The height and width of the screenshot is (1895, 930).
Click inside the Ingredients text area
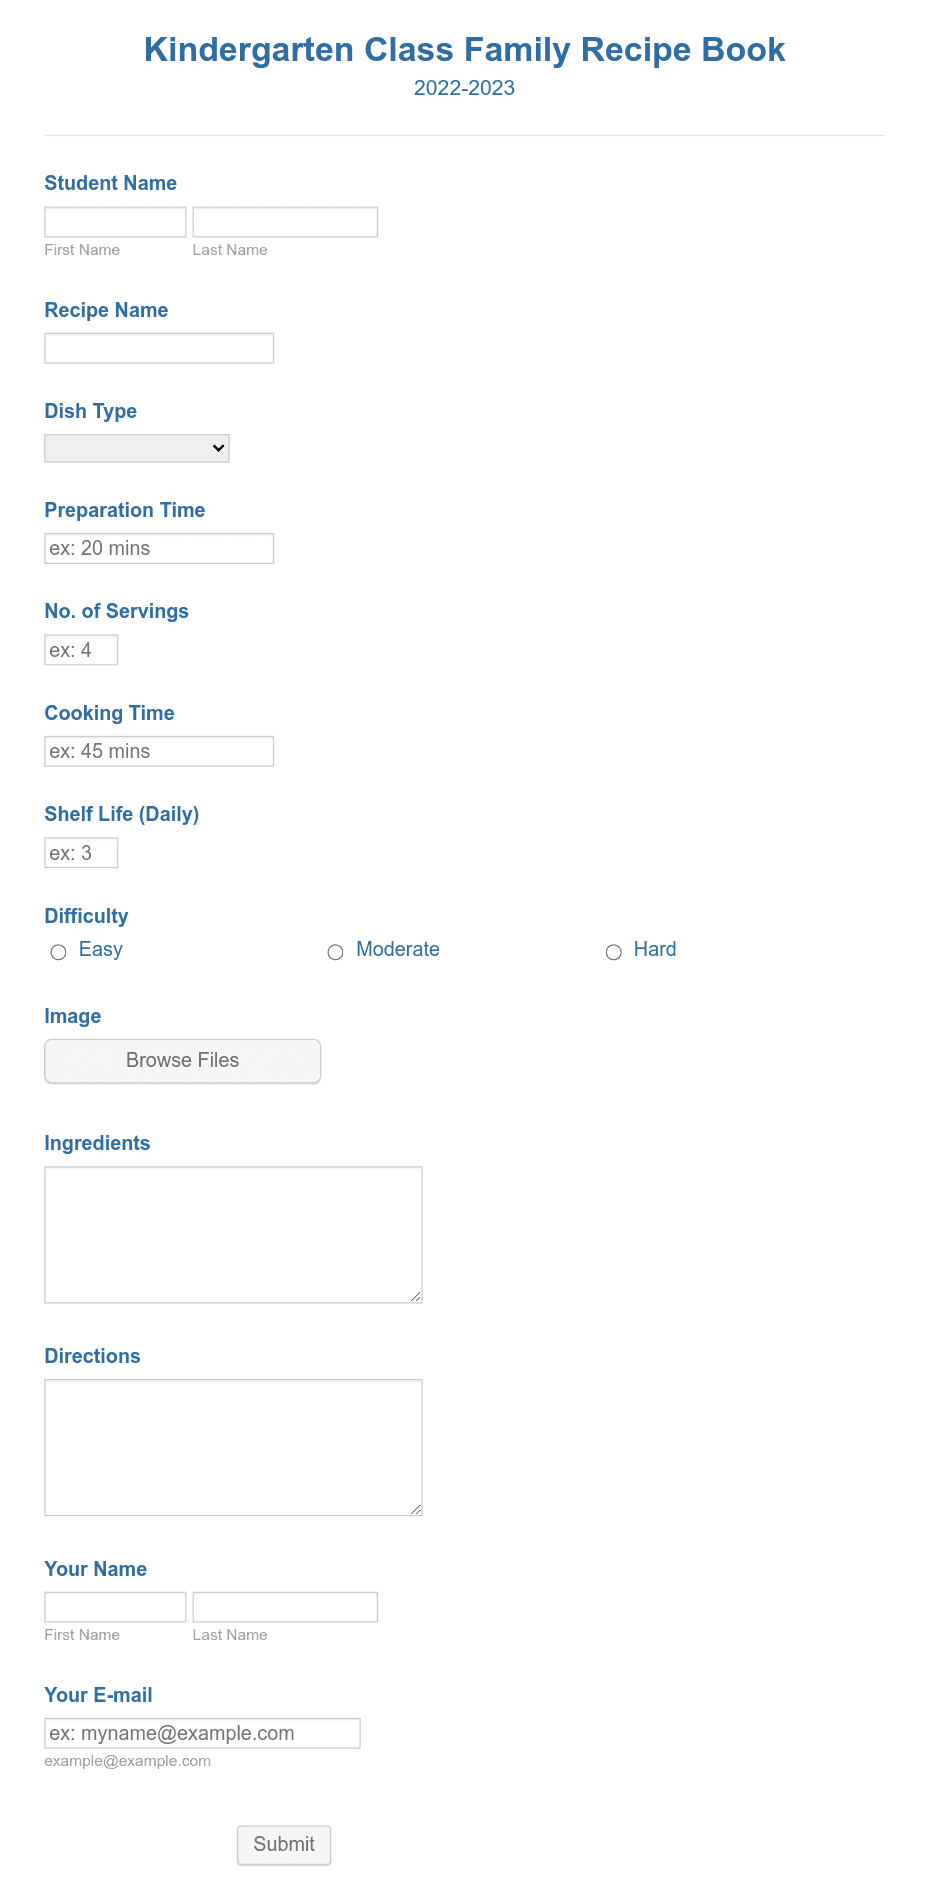[x=233, y=1234]
